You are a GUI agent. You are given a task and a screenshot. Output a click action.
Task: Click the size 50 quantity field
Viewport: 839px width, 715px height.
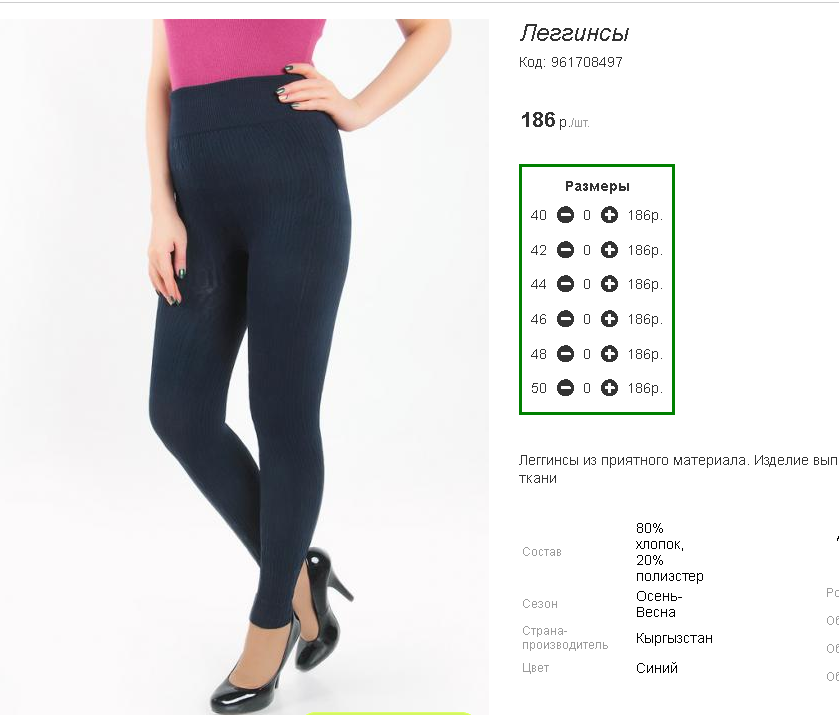point(587,388)
